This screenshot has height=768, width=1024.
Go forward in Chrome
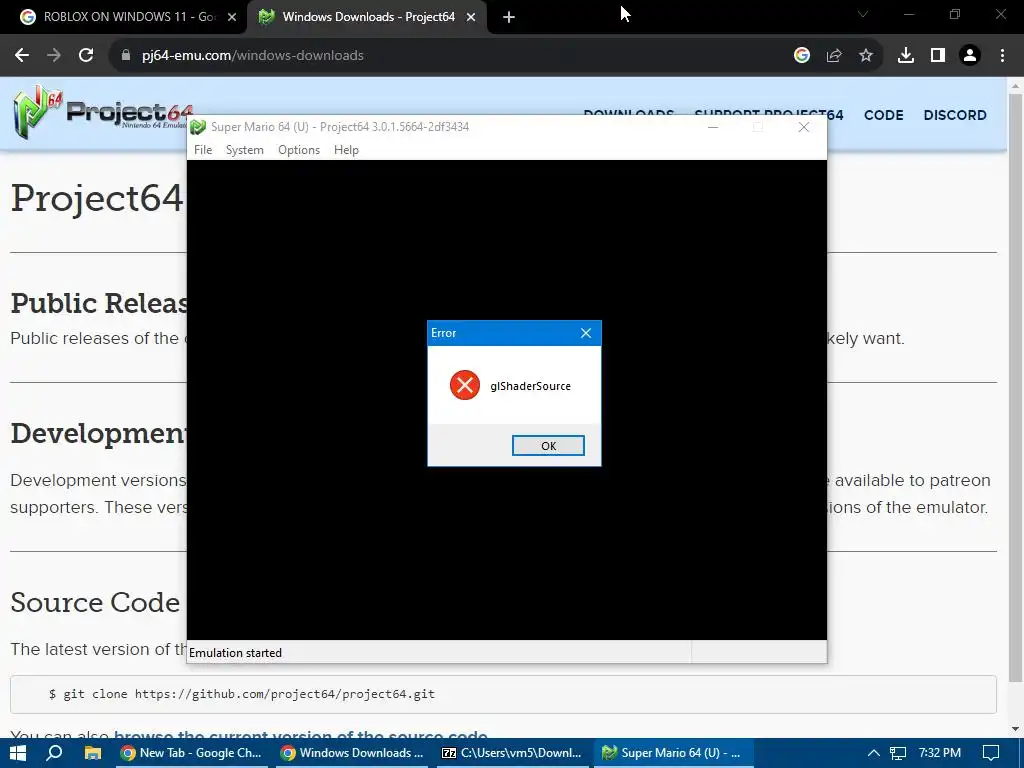point(54,56)
